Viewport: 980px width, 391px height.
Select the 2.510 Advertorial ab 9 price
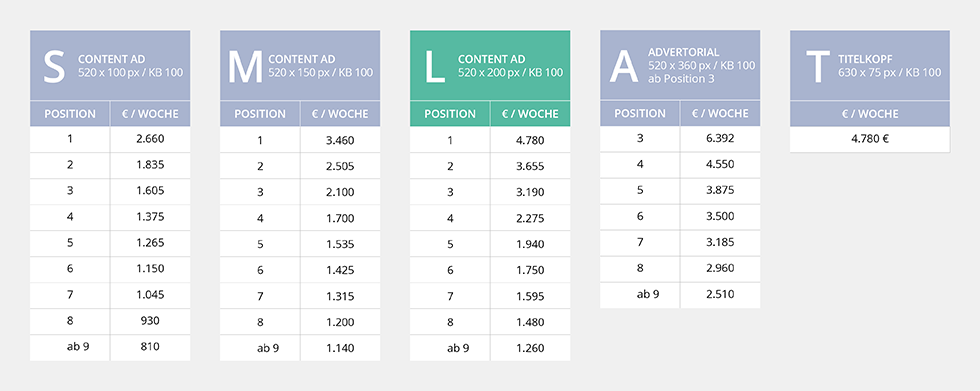click(x=720, y=294)
